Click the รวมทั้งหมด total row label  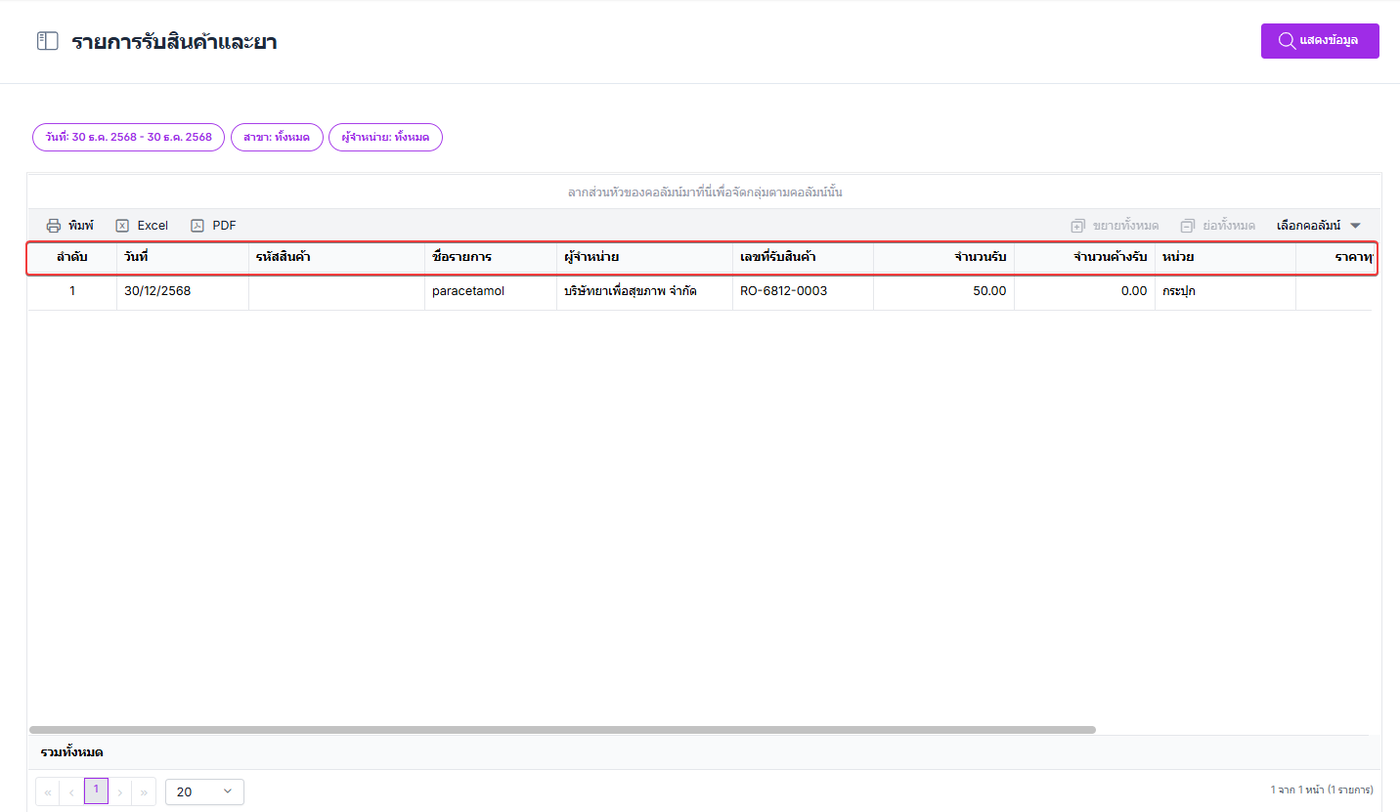72,752
